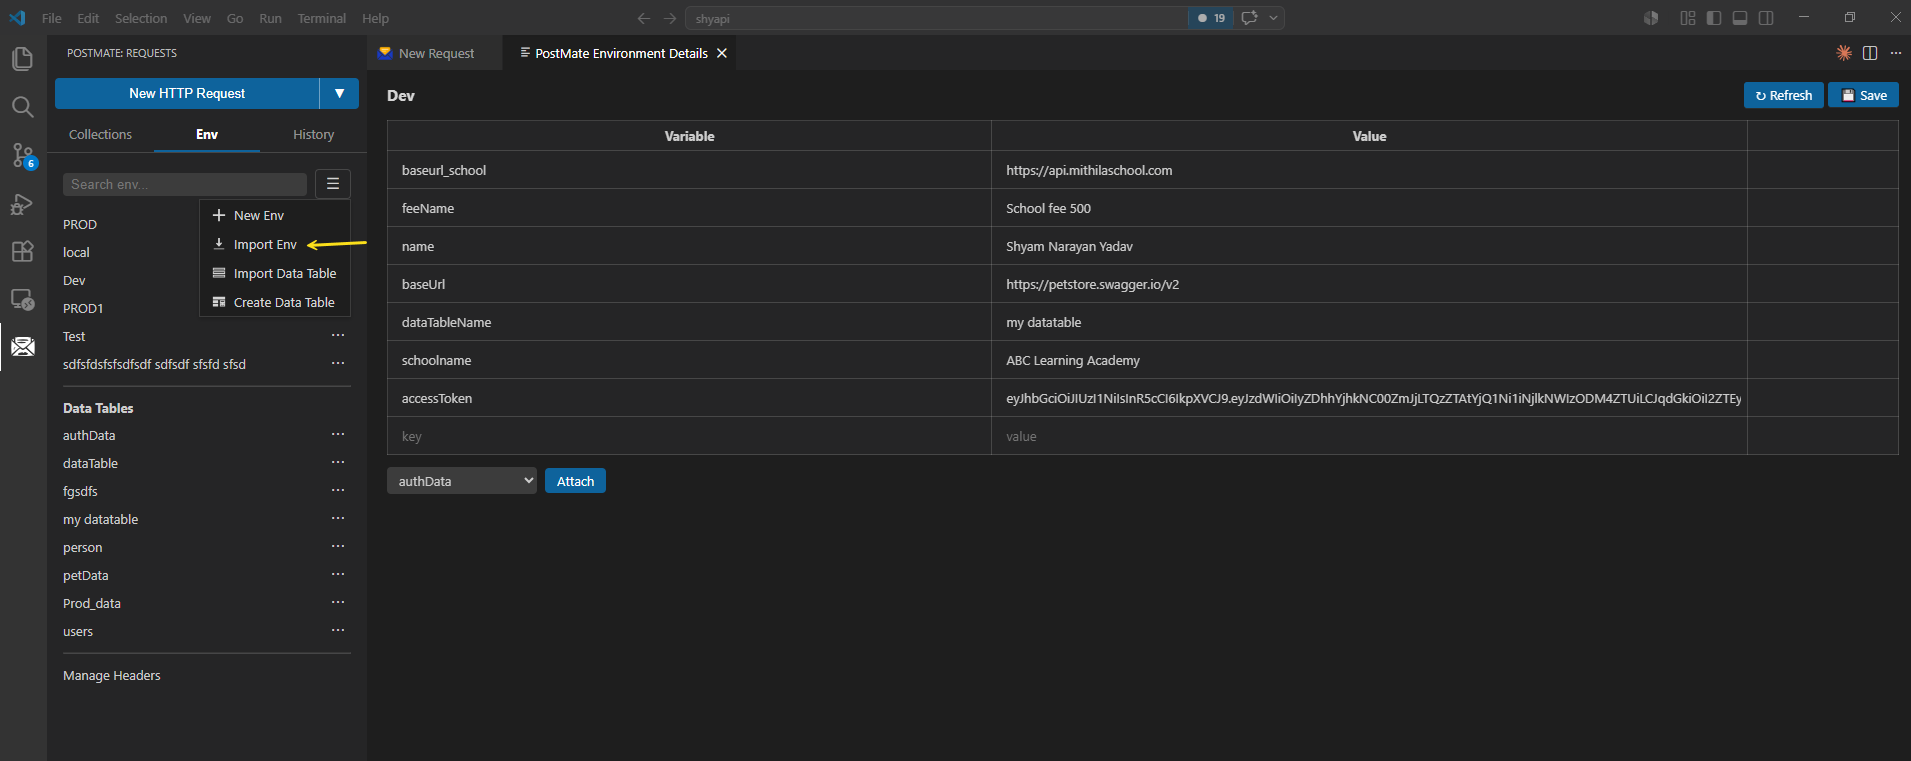The image size is (1911, 761).
Task: Open more options for Test environment
Action: point(338,336)
